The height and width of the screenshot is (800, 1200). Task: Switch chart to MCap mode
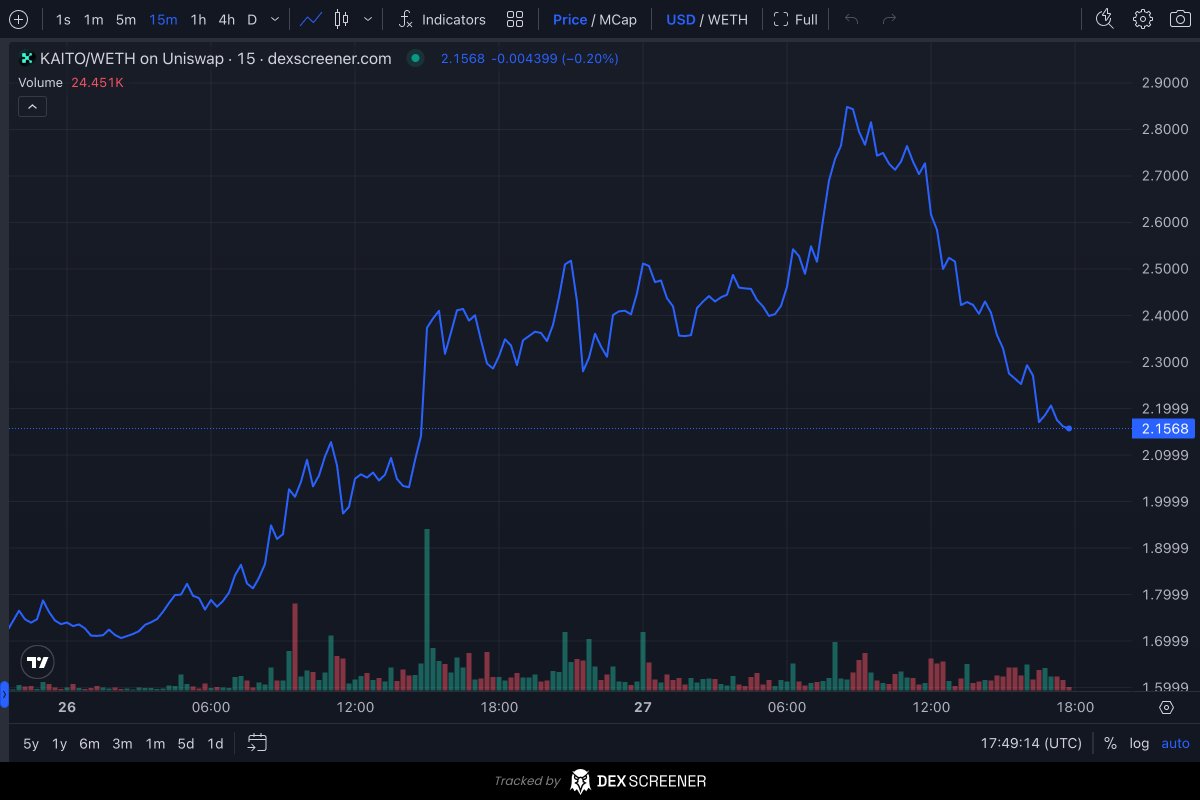coord(618,19)
